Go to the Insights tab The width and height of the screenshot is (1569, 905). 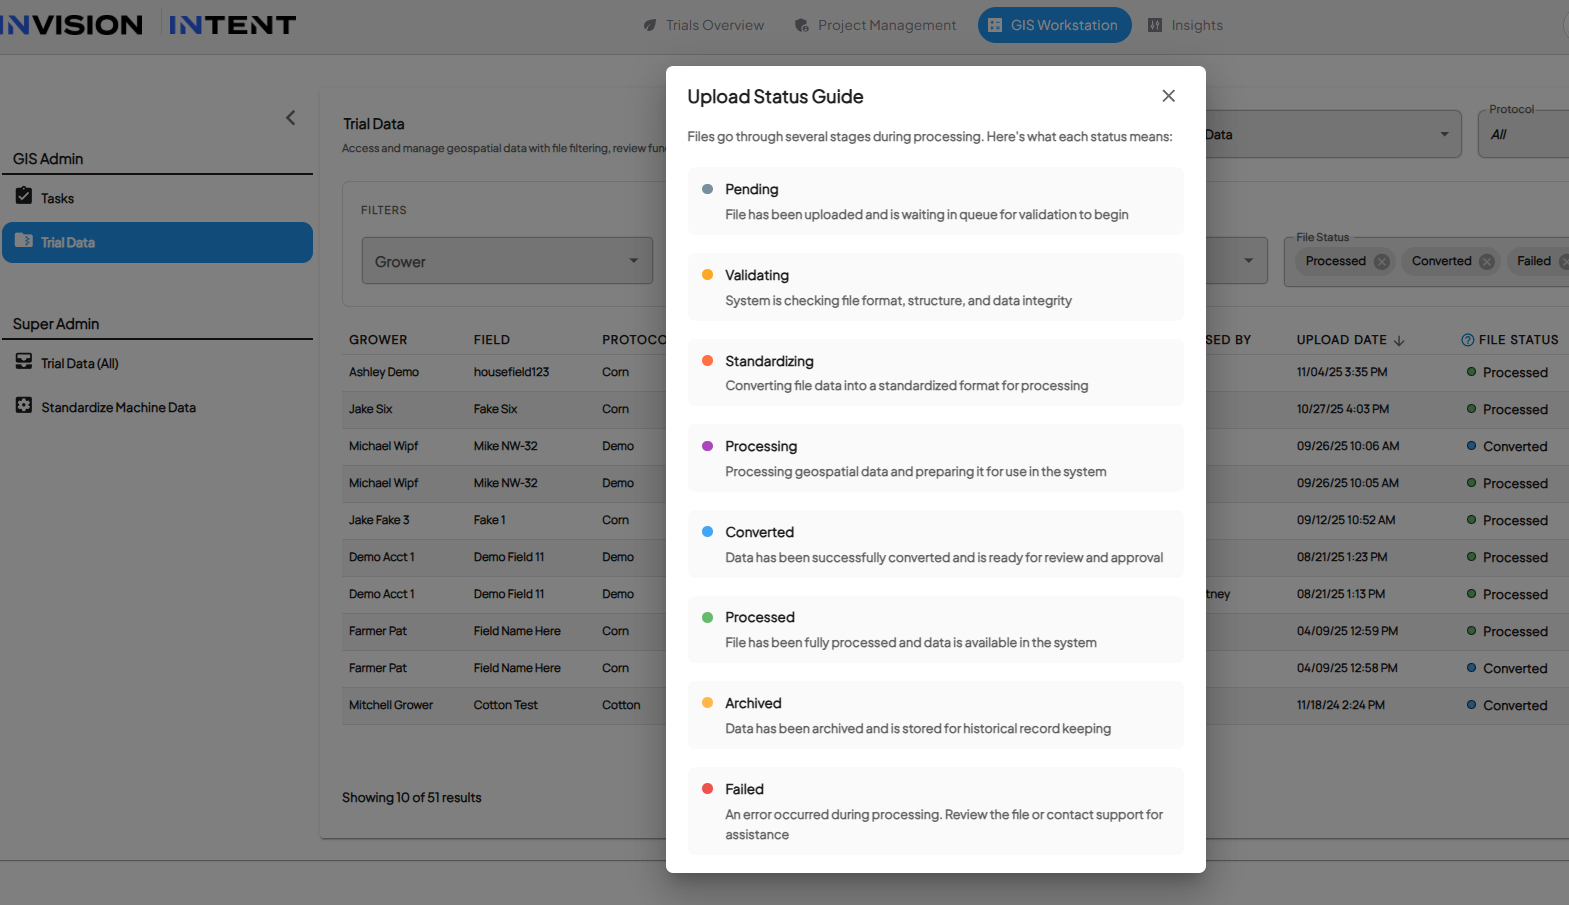tap(1185, 25)
